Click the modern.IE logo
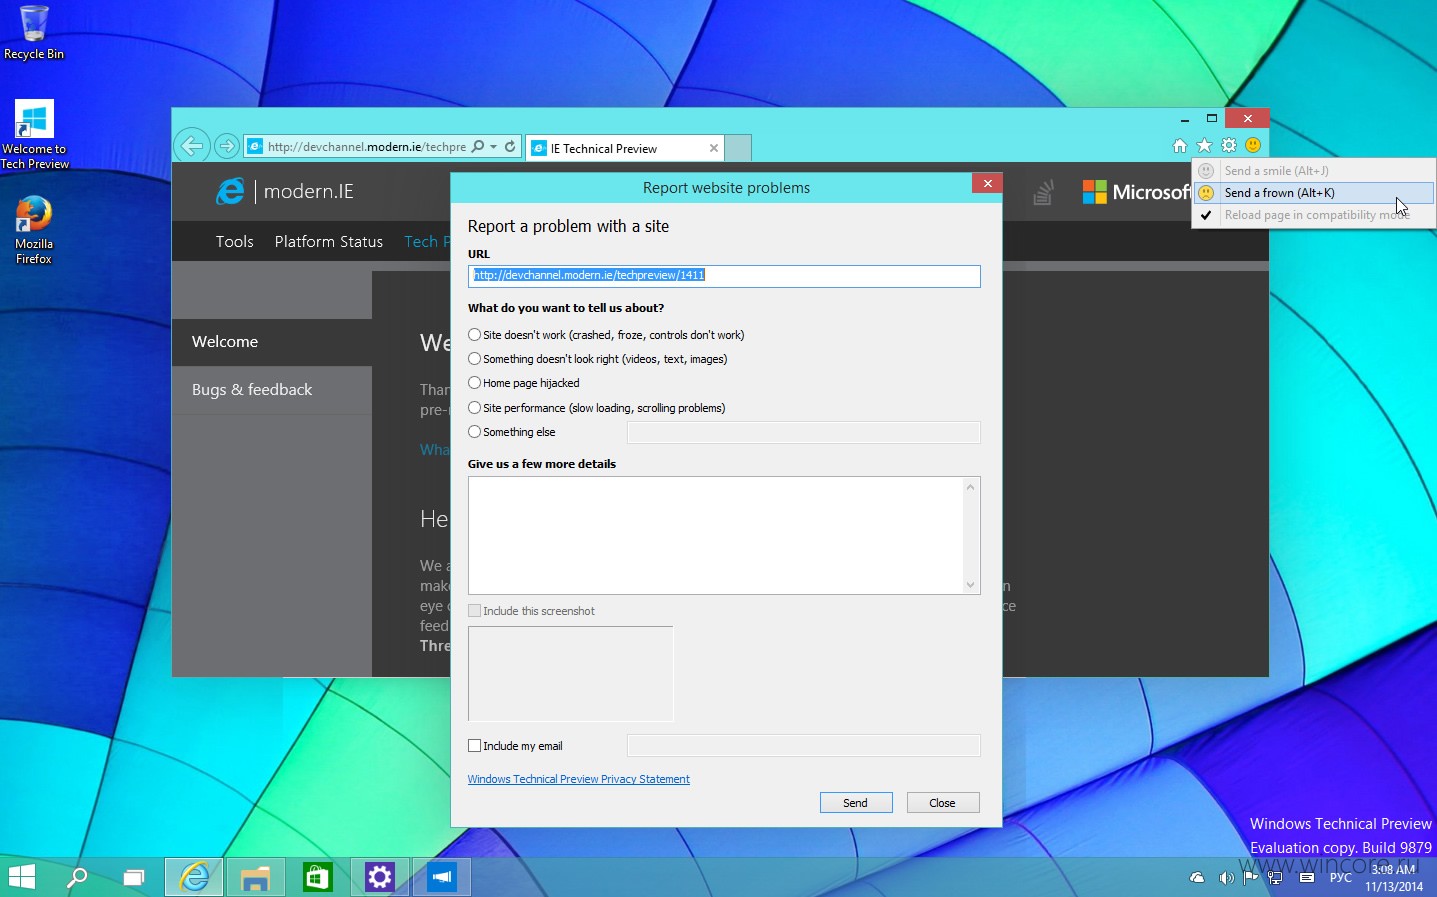 tap(285, 191)
